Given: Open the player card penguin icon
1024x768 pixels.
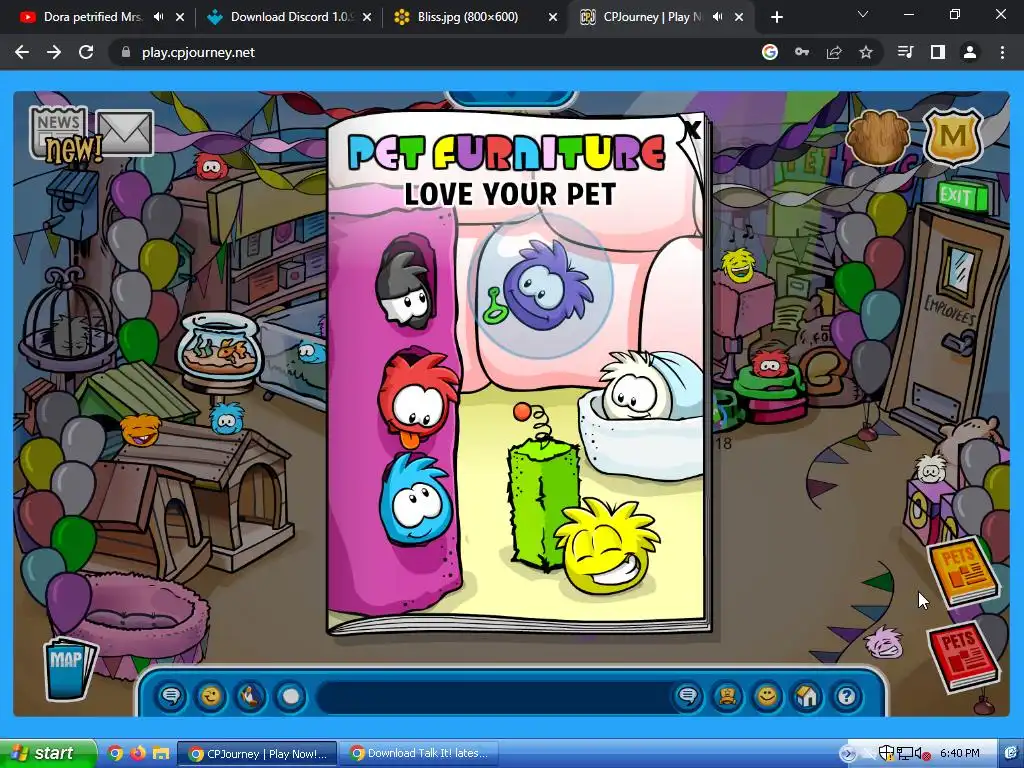Looking at the screenshot, I should pos(728,696).
